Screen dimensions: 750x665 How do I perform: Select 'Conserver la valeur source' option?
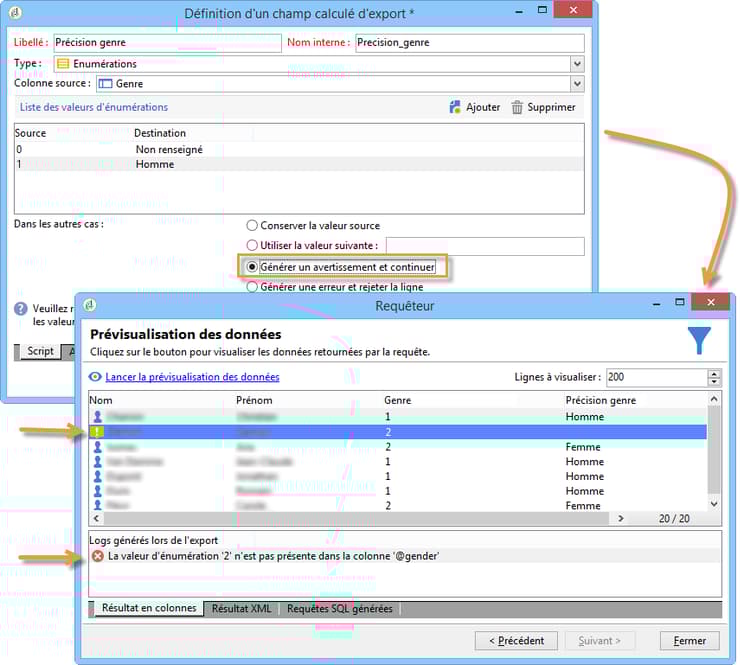tap(252, 225)
